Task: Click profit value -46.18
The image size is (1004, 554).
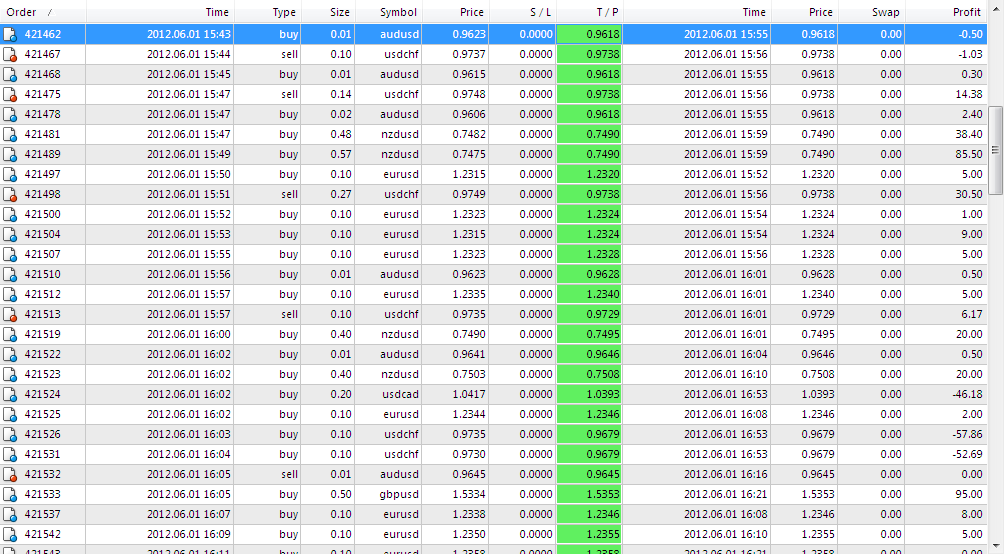Action: 967,395
